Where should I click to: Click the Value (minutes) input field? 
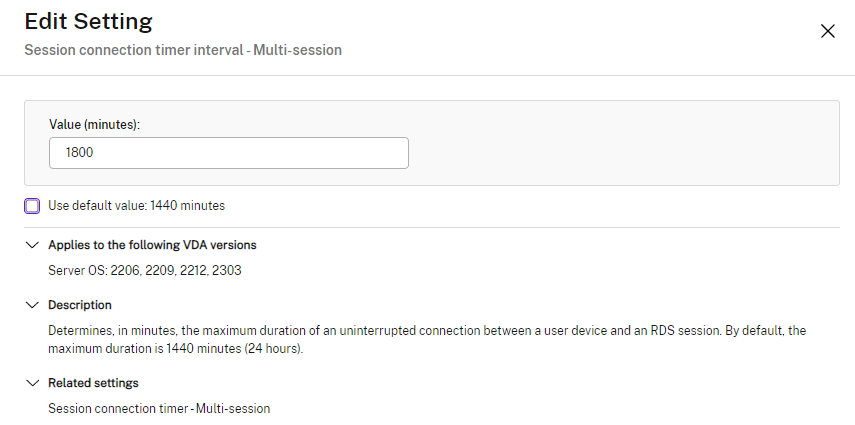click(228, 153)
